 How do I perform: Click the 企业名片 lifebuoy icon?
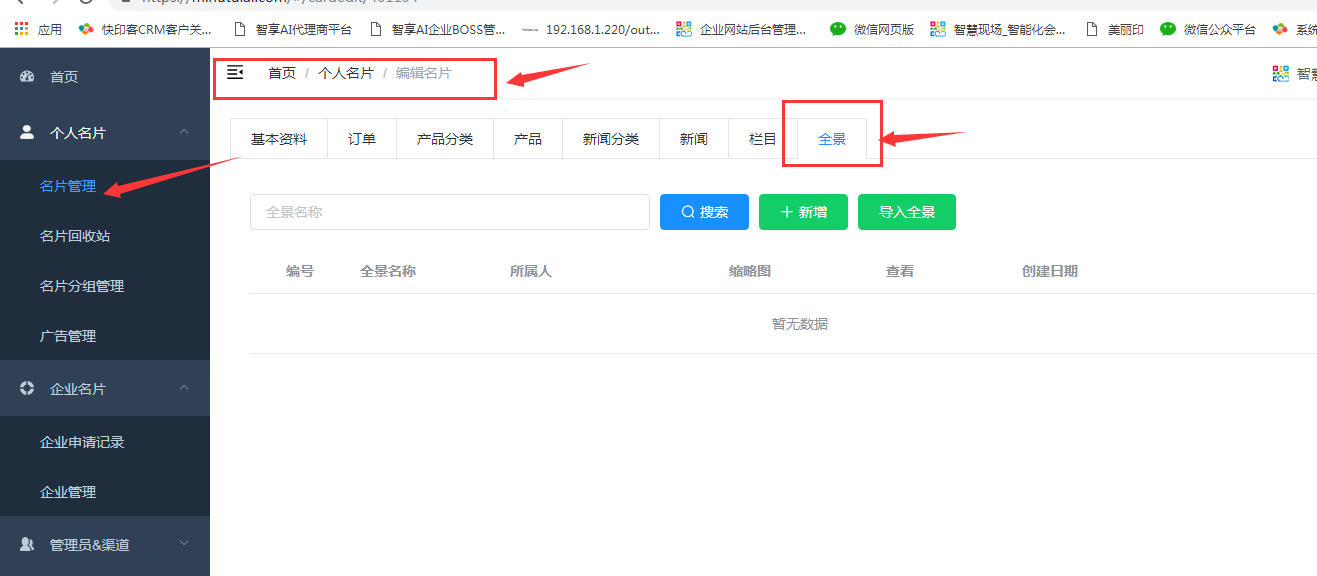pyautogui.click(x=27, y=388)
